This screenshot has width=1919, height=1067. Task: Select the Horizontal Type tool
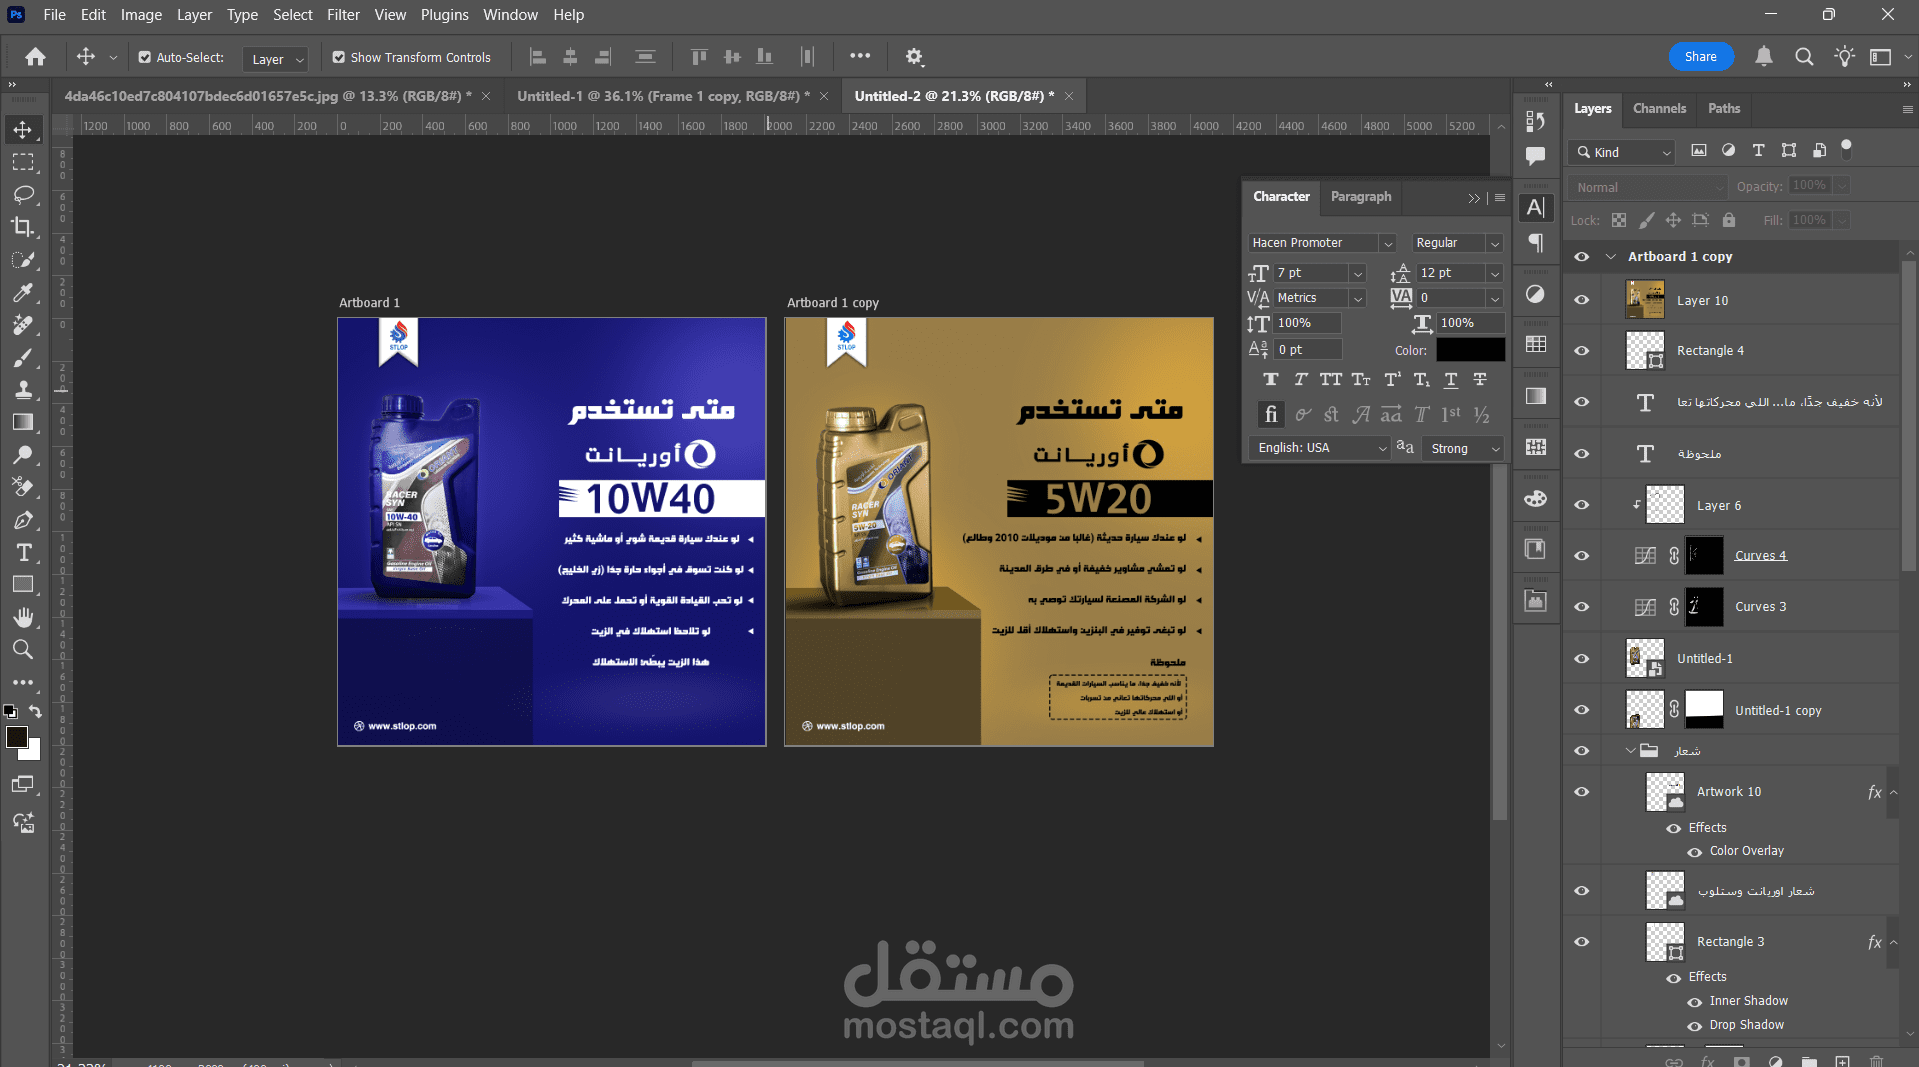[x=22, y=552]
